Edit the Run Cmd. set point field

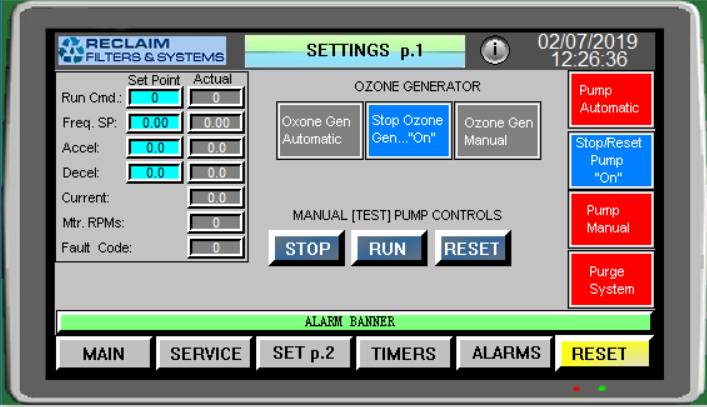click(x=155, y=98)
